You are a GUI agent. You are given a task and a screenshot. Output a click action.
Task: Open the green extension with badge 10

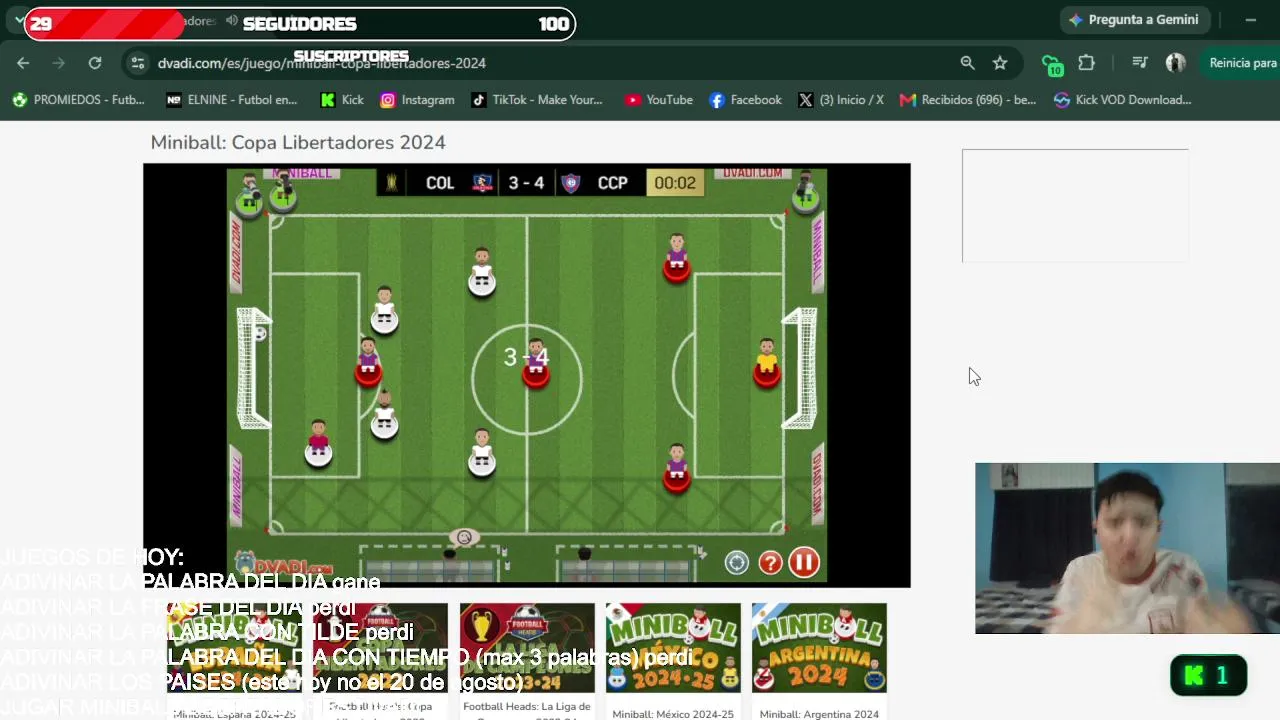[x=1051, y=64]
